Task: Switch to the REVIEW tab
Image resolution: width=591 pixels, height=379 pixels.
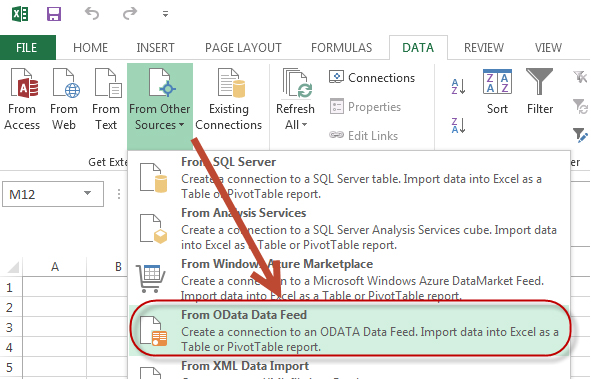Action: [484, 47]
